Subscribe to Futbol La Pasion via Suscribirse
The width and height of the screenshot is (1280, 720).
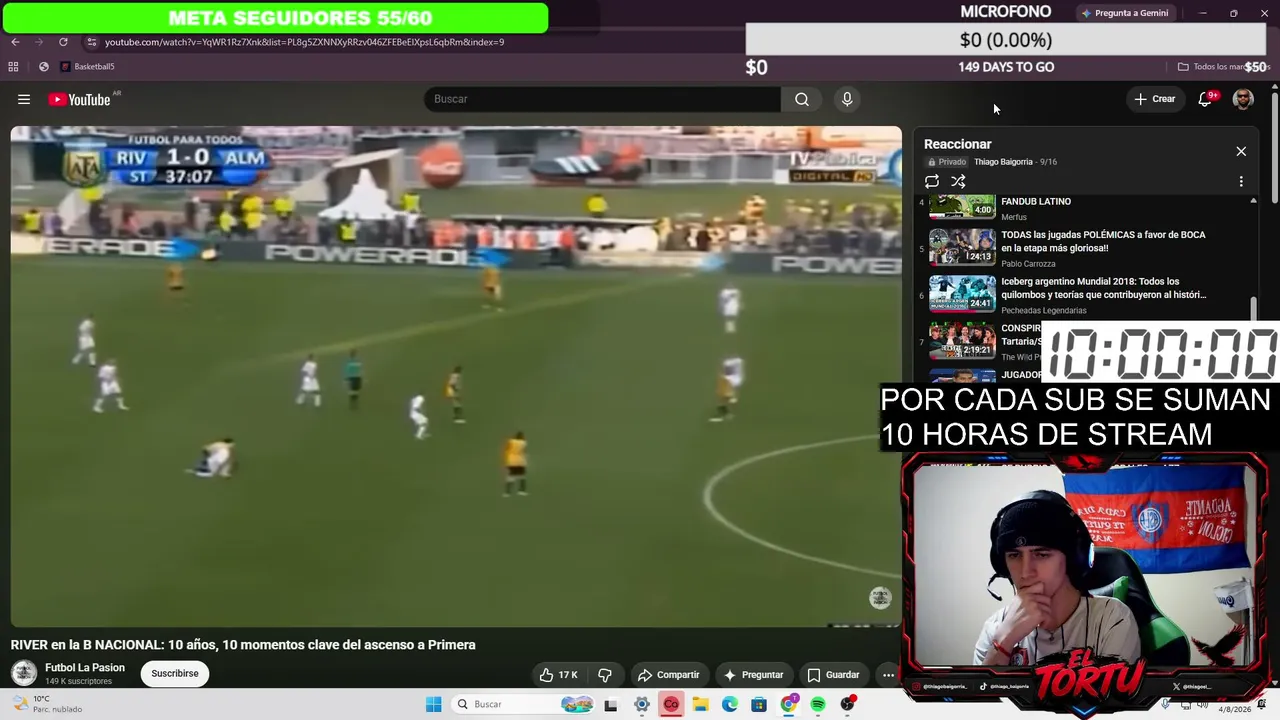click(x=175, y=674)
